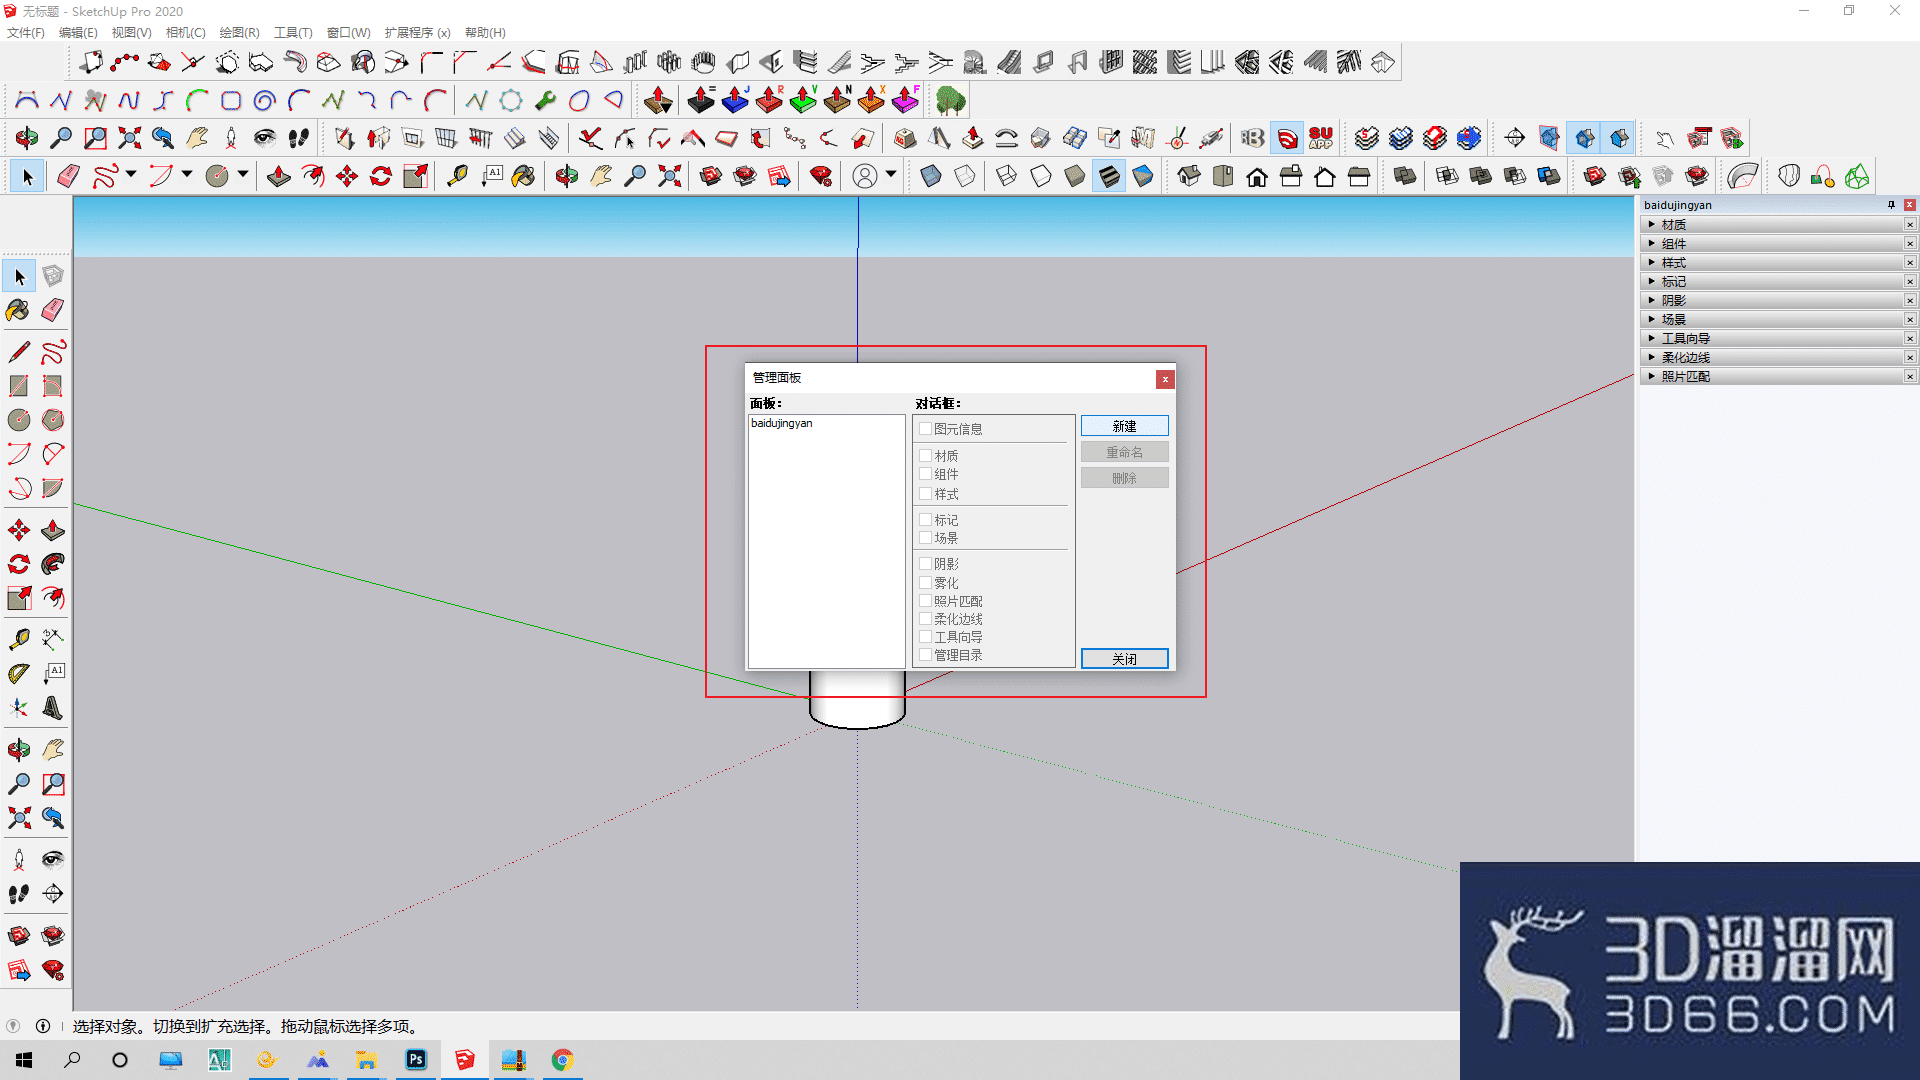The image size is (1920, 1080).
Task: Click the tree icon in second toolbar
Action: point(950,100)
